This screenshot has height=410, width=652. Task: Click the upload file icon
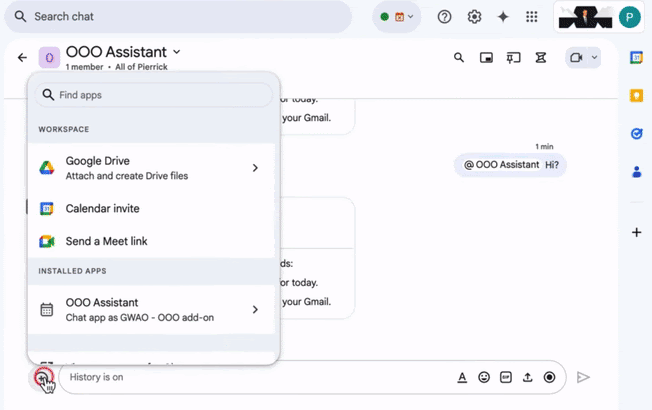(528, 377)
